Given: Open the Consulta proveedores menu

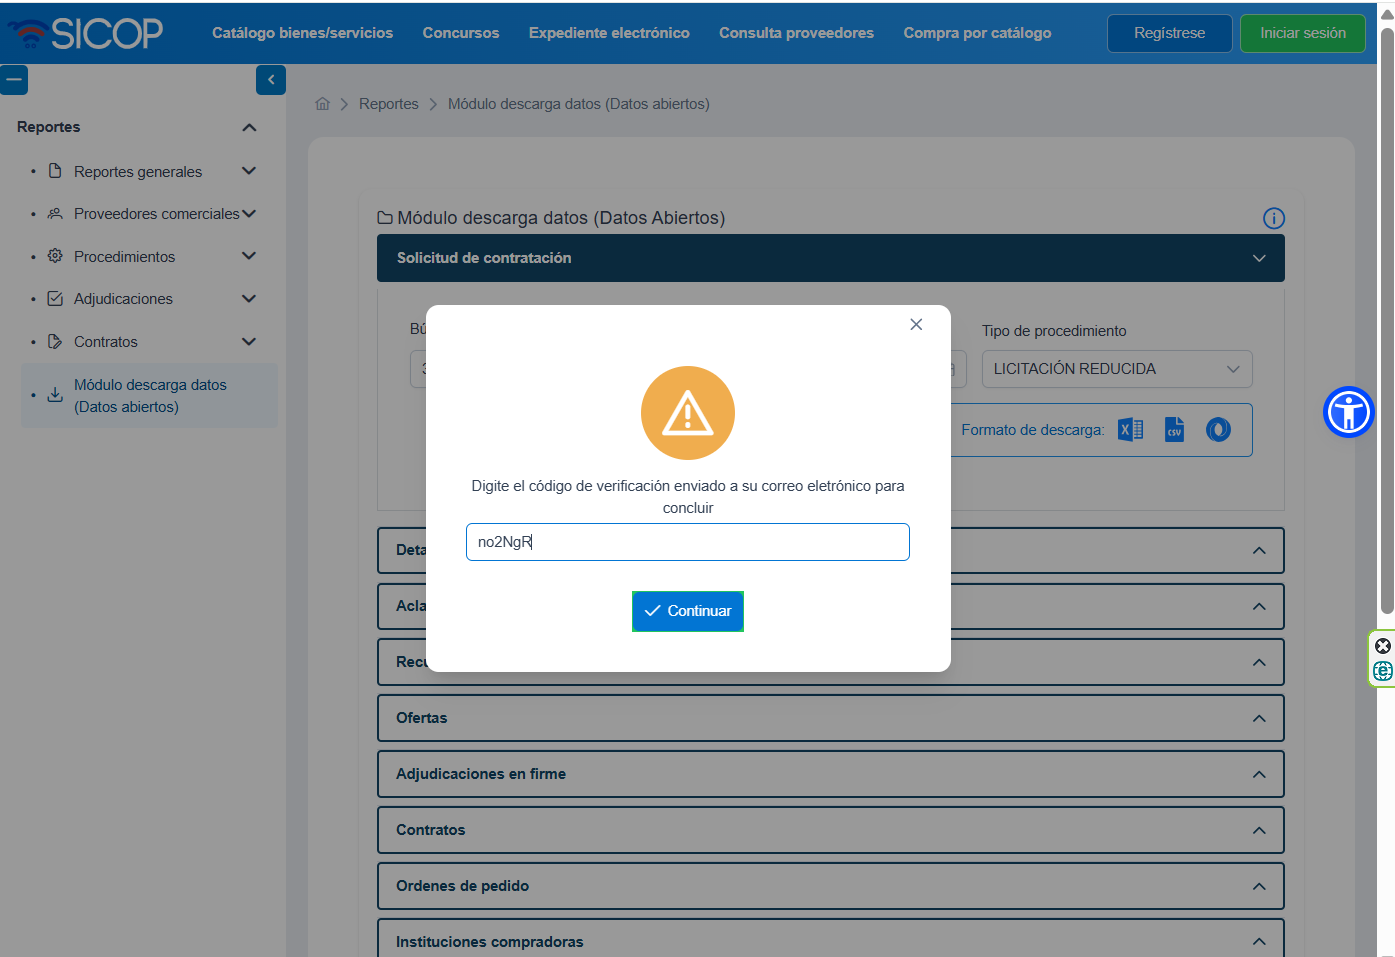Looking at the screenshot, I should (x=796, y=32).
